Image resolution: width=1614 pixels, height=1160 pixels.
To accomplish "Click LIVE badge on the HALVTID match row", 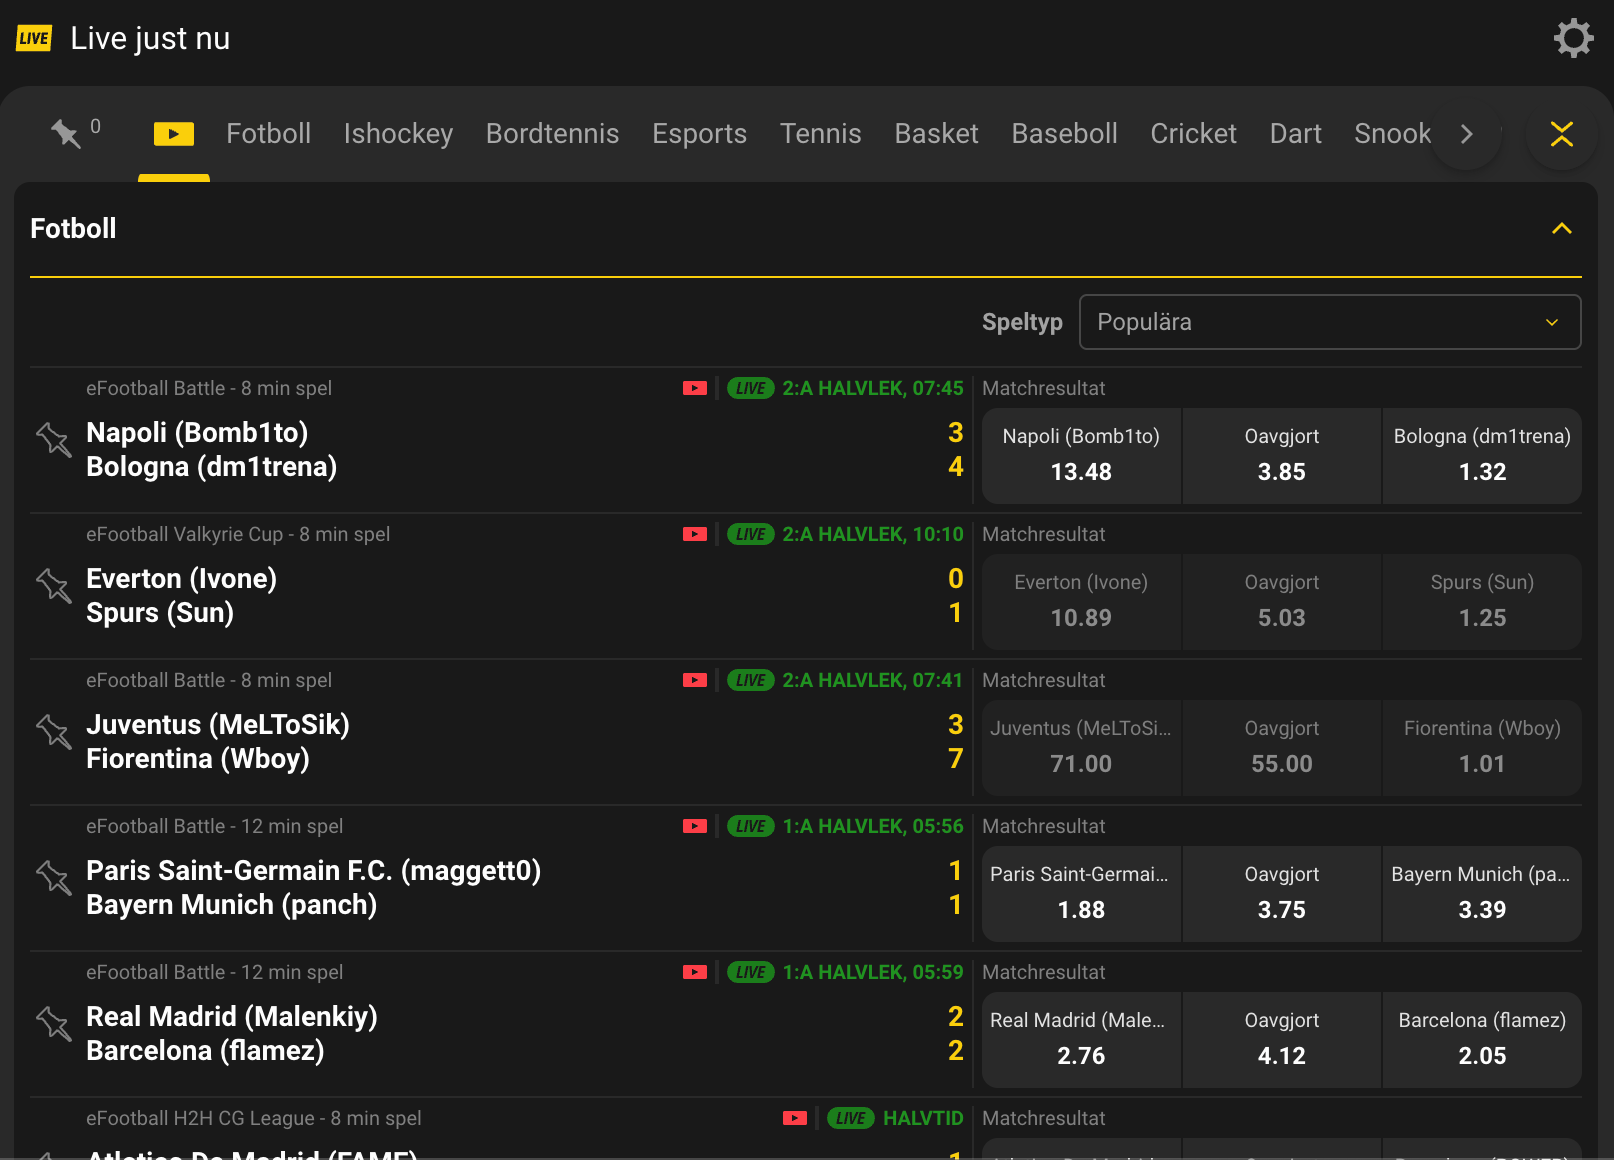I will (x=851, y=1118).
